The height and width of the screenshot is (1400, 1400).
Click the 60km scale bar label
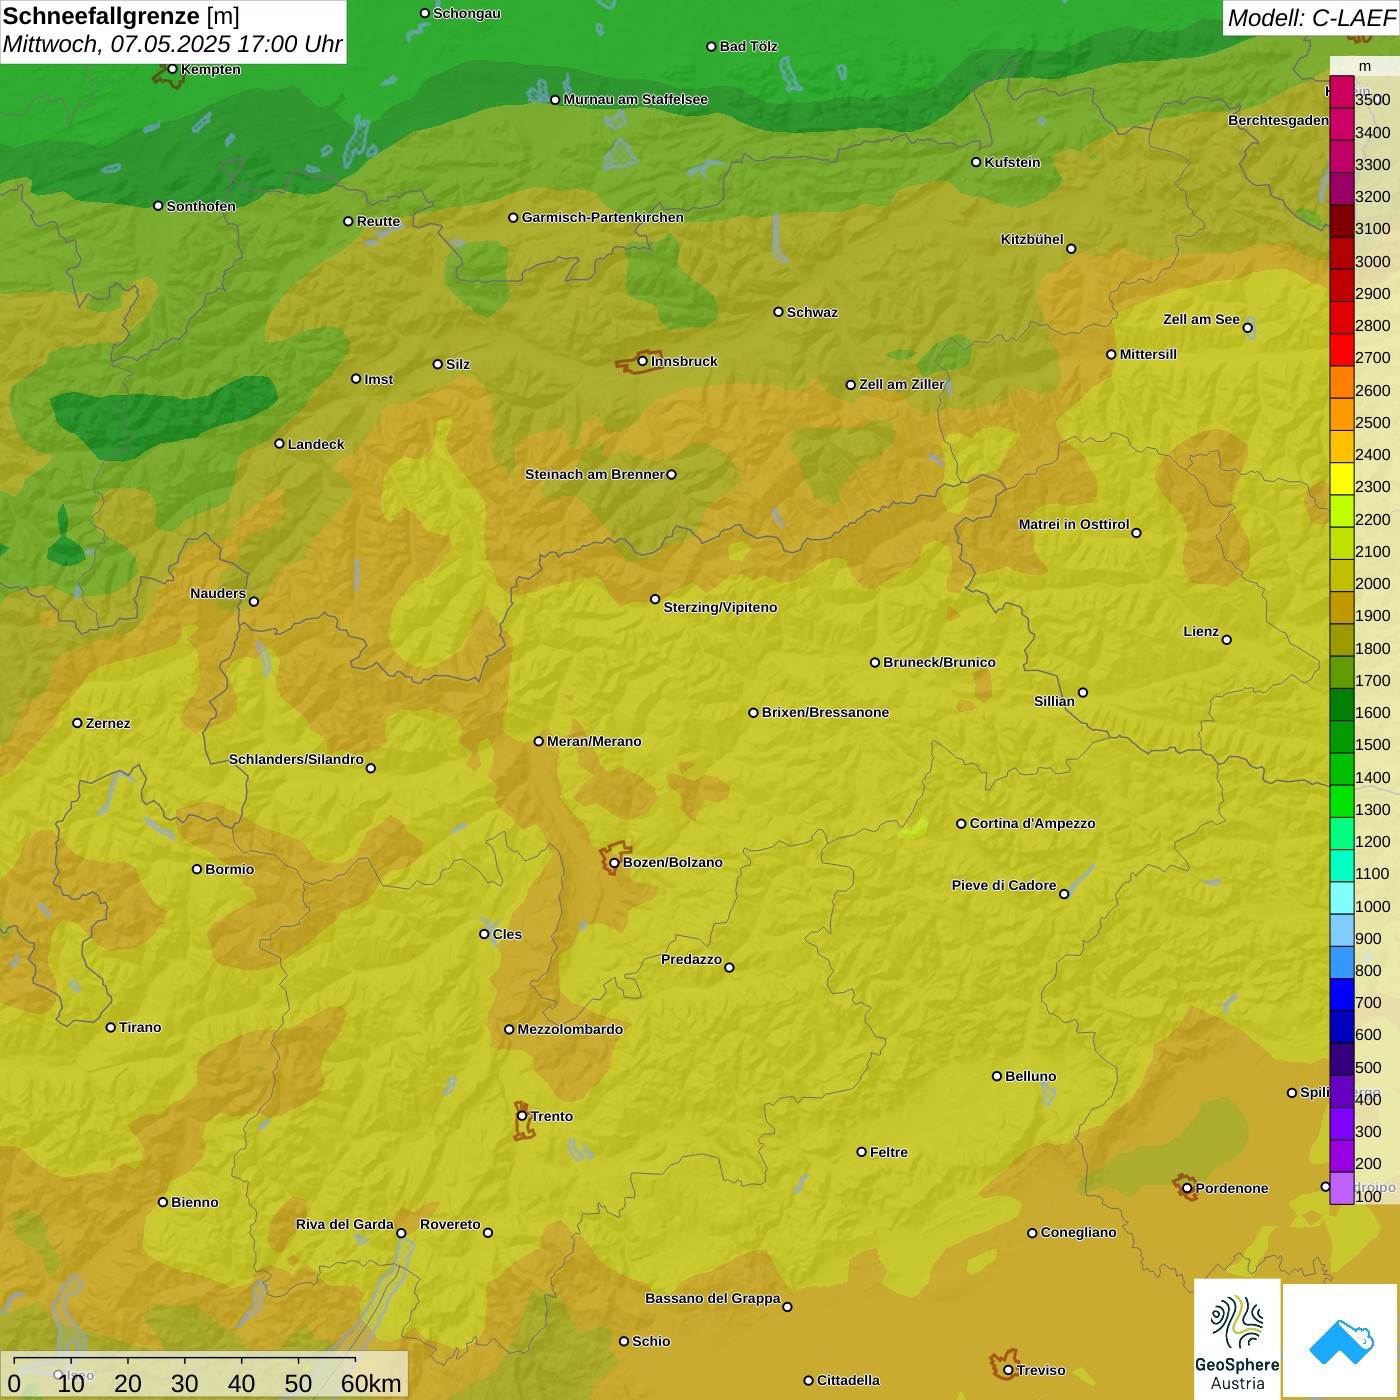point(371,1384)
